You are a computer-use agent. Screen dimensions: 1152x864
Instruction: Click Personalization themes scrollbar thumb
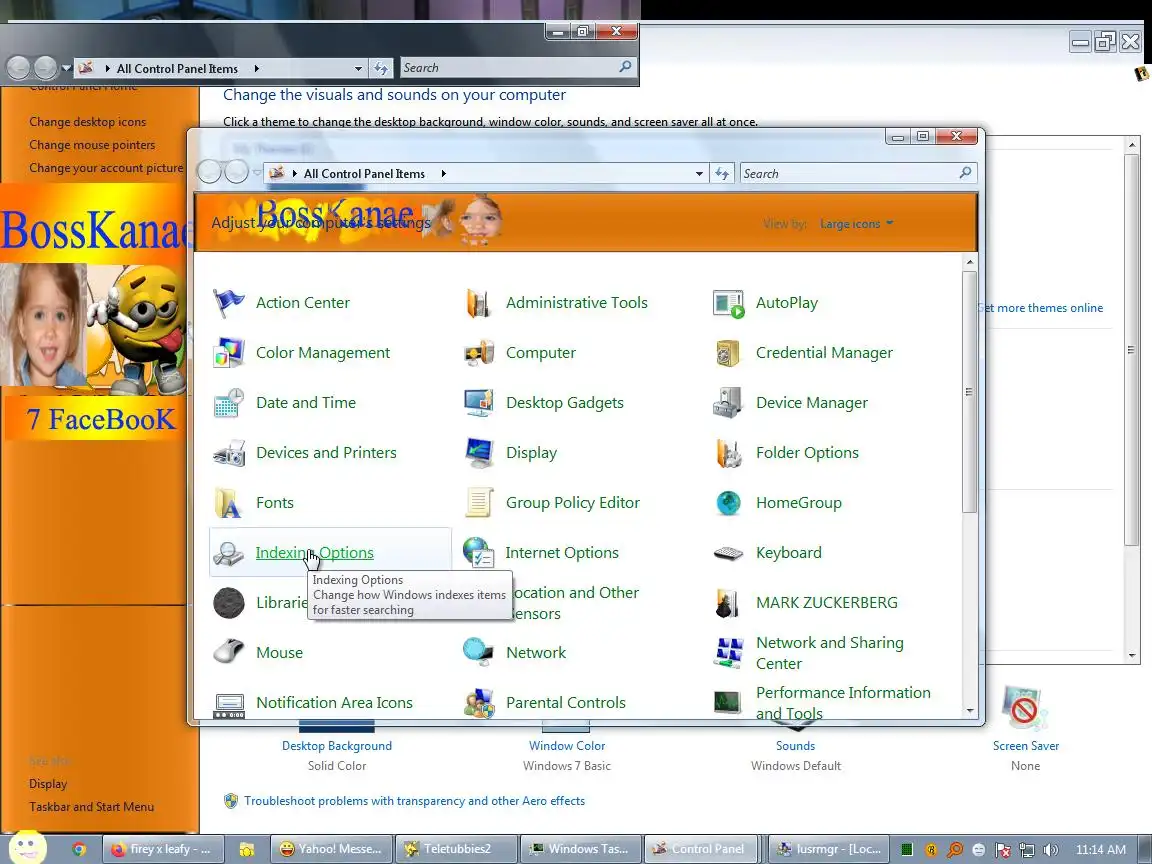point(1131,349)
